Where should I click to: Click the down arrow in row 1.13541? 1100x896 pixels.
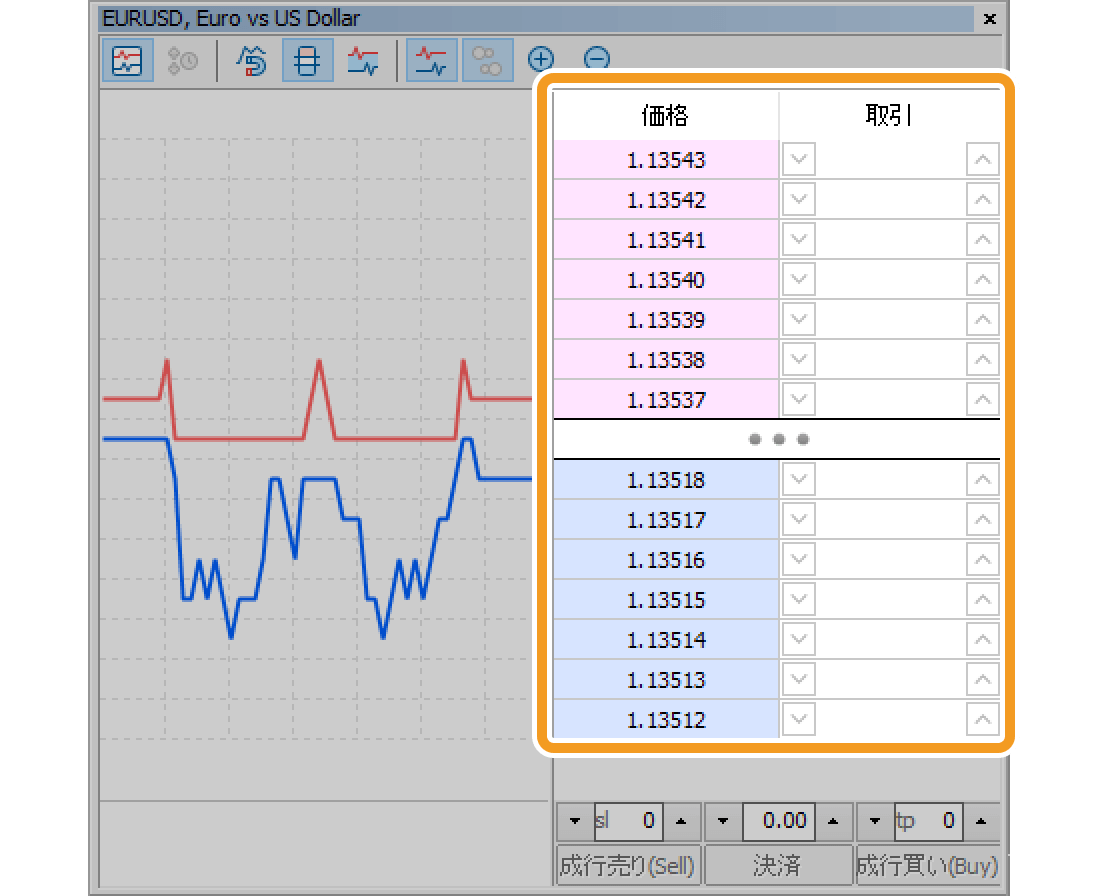click(x=798, y=239)
